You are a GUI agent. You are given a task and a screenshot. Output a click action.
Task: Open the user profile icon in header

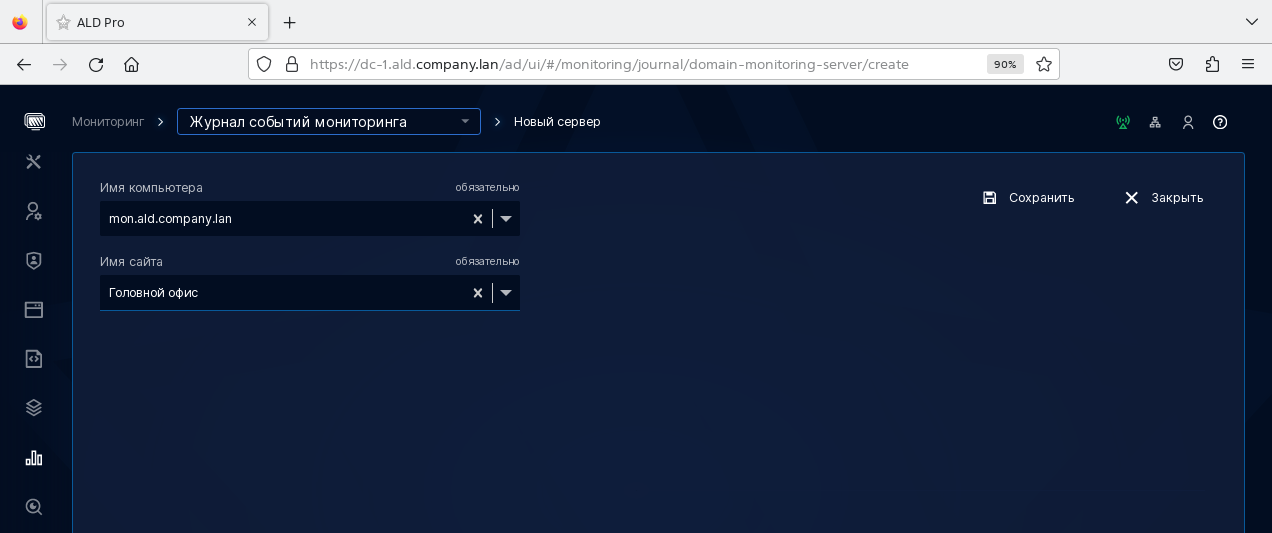(x=1188, y=122)
